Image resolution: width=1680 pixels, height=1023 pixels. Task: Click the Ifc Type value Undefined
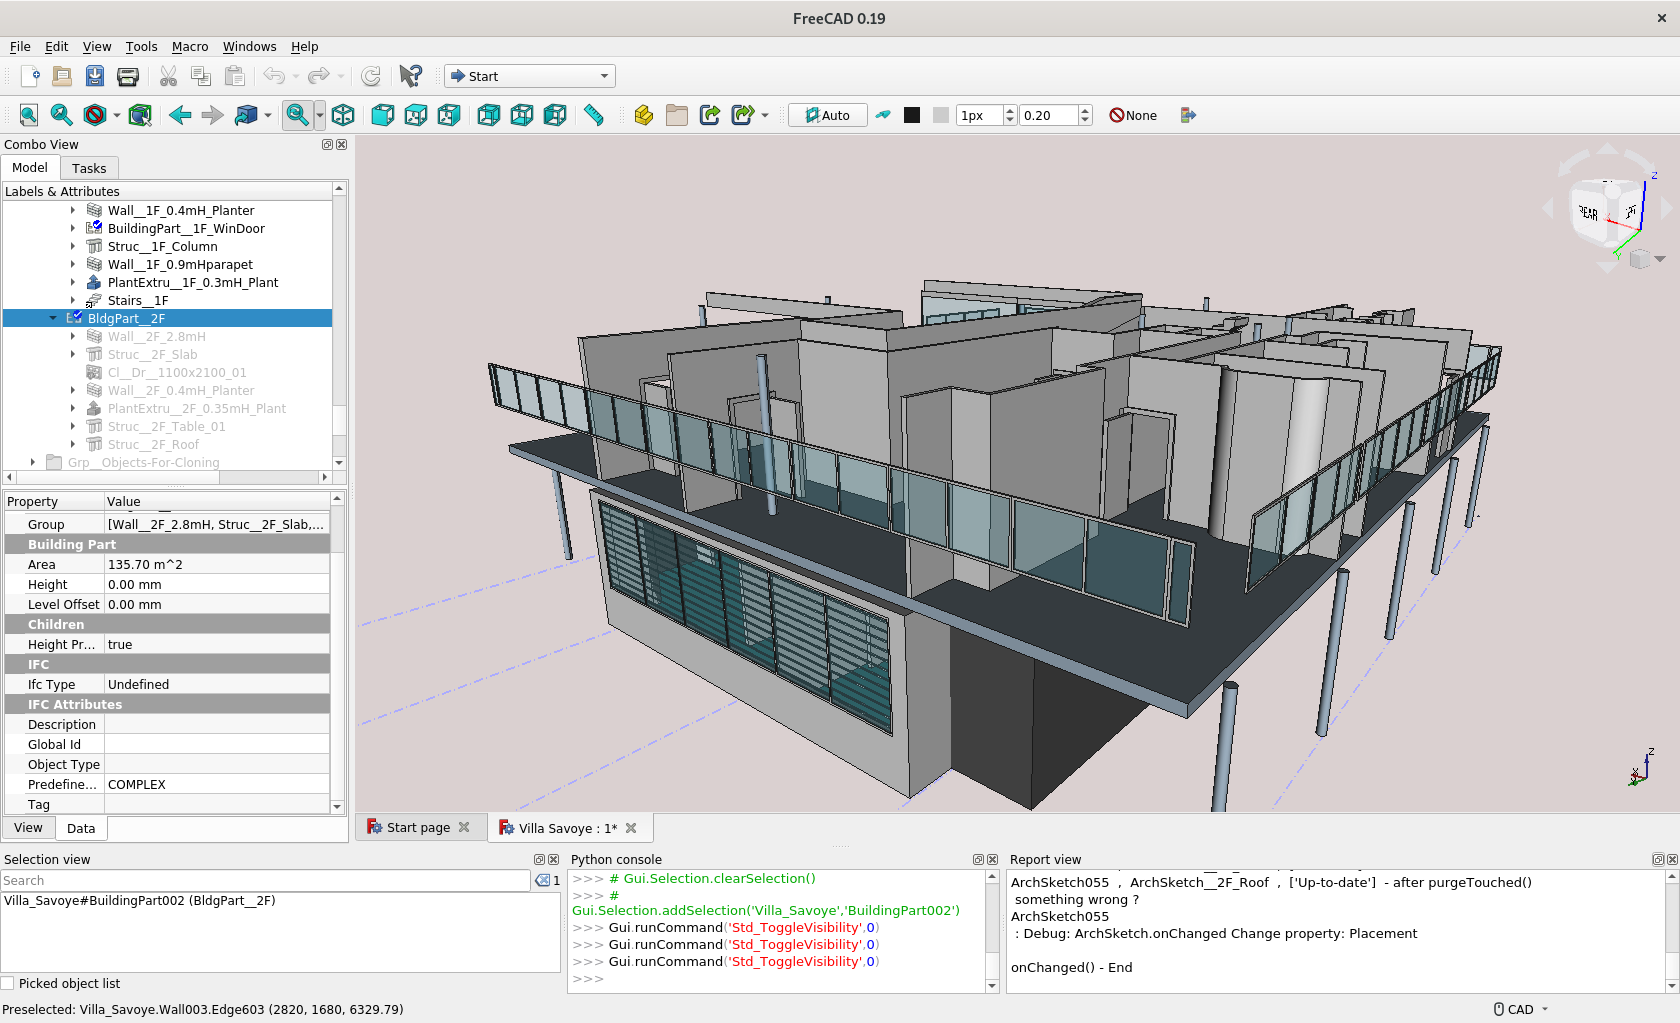click(x=217, y=684)
